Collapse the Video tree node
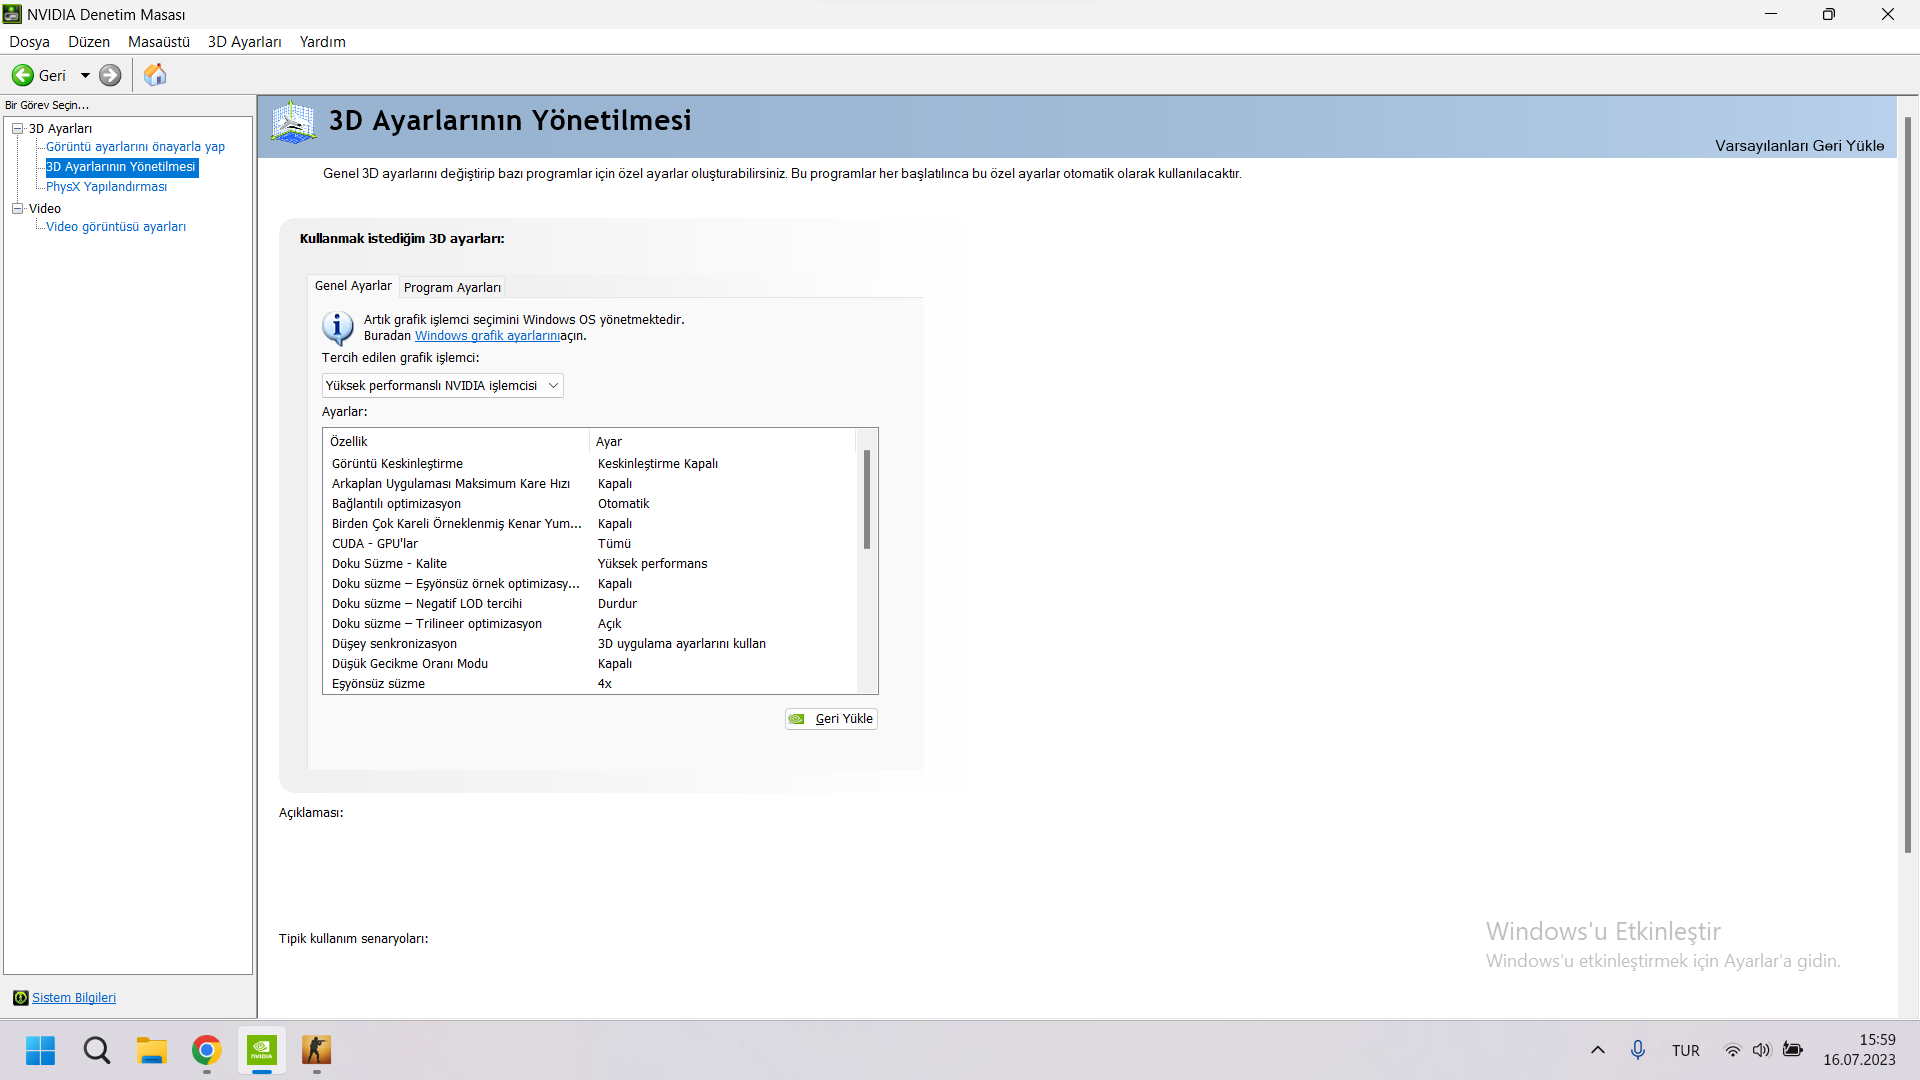Screen dimensions: 1920x1080 pos(18,208)
